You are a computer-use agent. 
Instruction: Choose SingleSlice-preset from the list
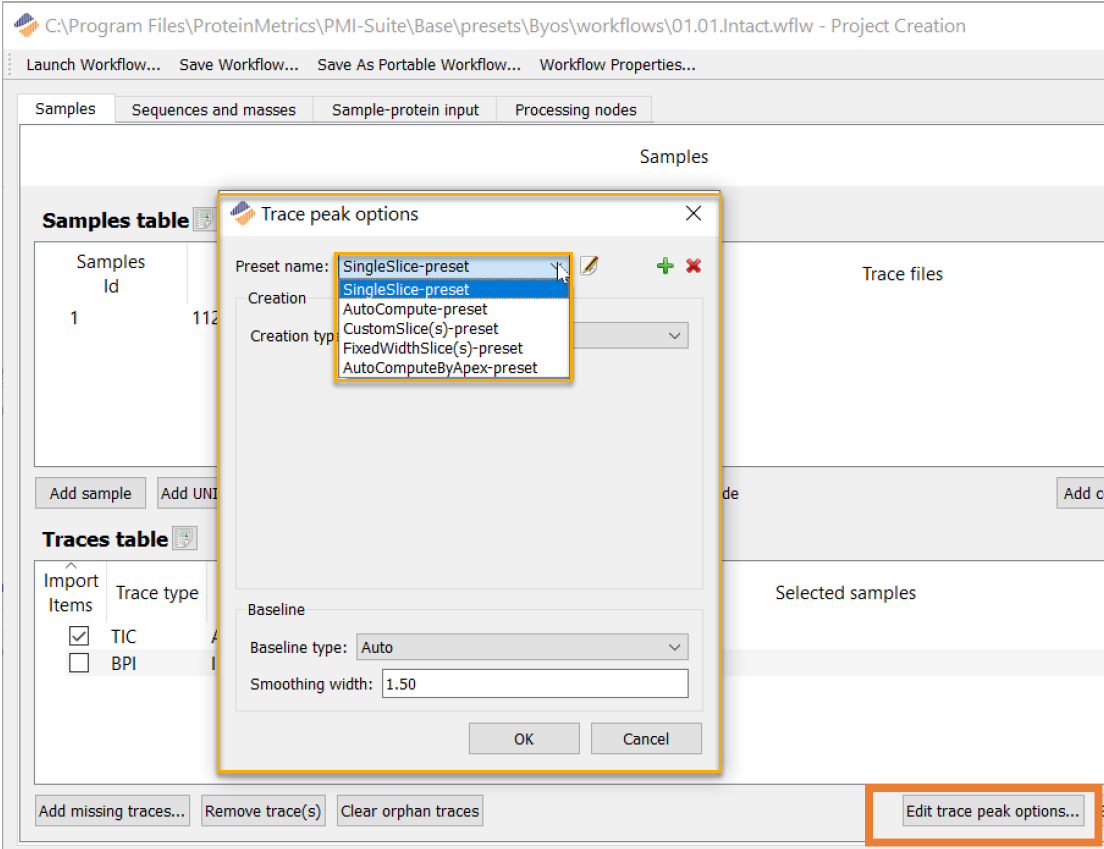coord(453,289)
